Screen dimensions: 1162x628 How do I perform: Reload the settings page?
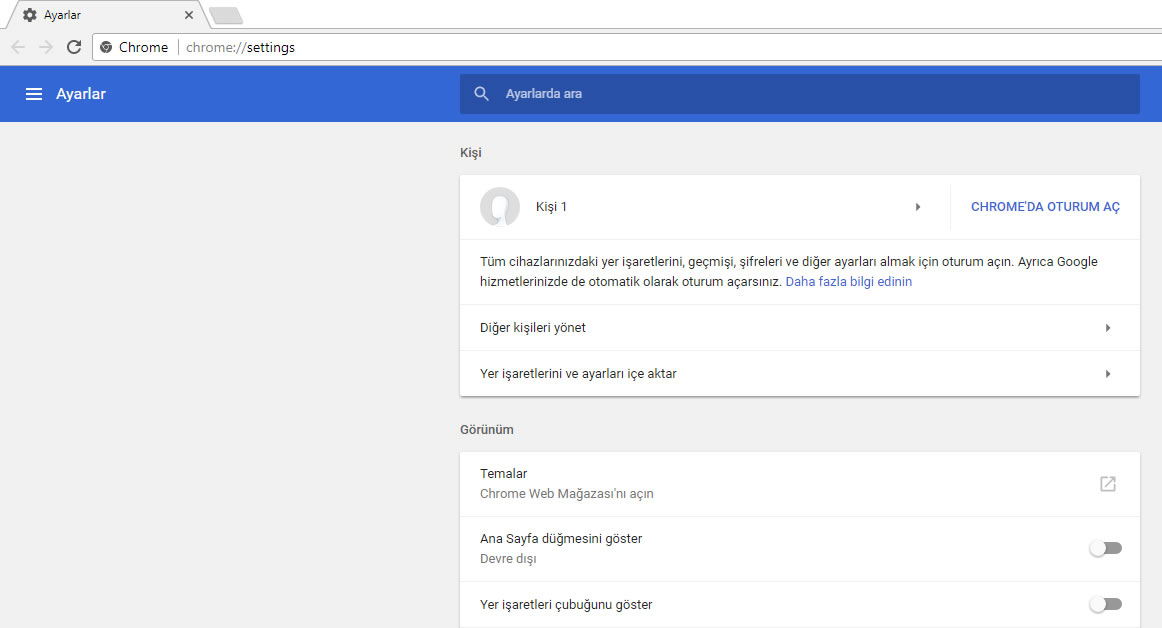(x=74, y=47)
